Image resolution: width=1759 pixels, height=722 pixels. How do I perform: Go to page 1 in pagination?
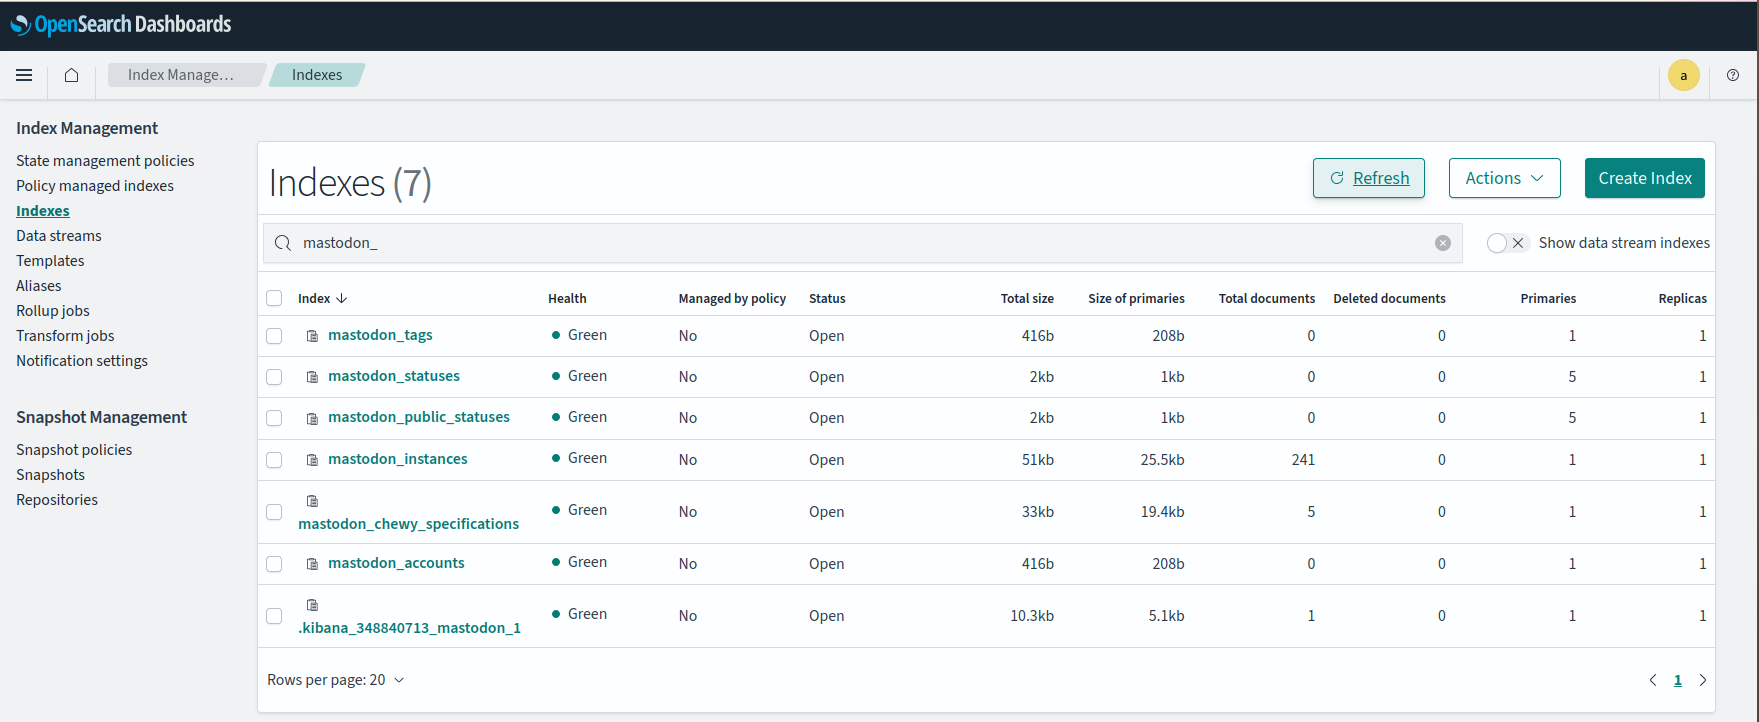coord(1678,680)
